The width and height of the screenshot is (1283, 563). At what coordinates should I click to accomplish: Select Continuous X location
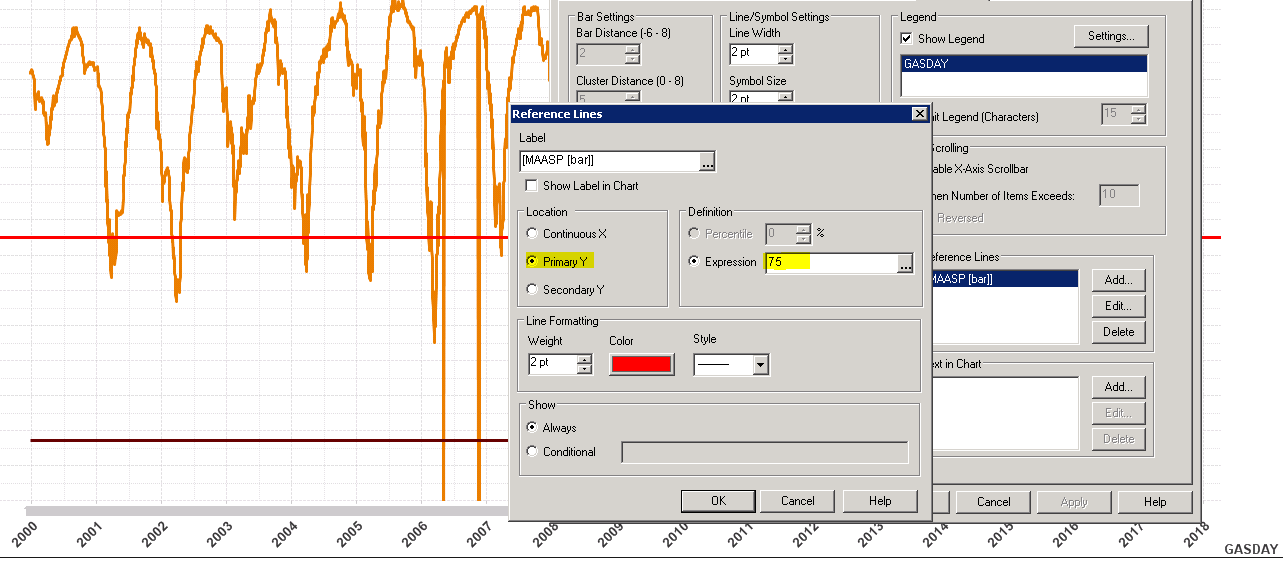(x=531, y=234)
